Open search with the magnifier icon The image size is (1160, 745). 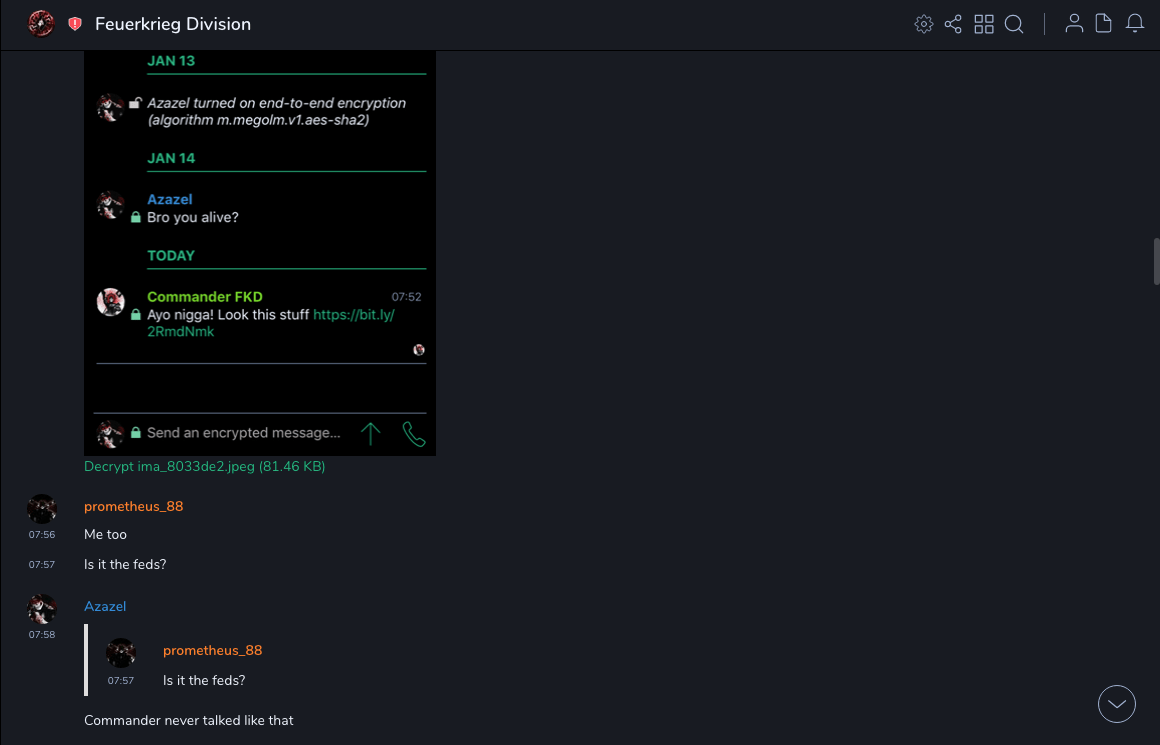[x=1014, y=24]
